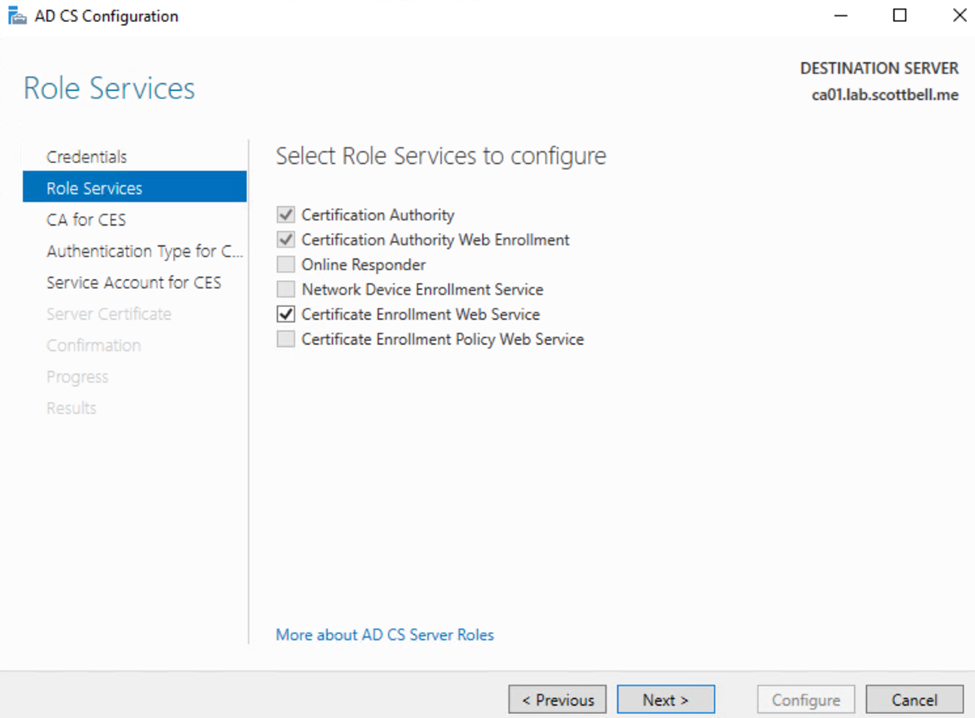Image resolution: width=975 pixels, height=718 pixels.
Task: Check Network Device Enrollment Service option
Action: click(286, 290)
